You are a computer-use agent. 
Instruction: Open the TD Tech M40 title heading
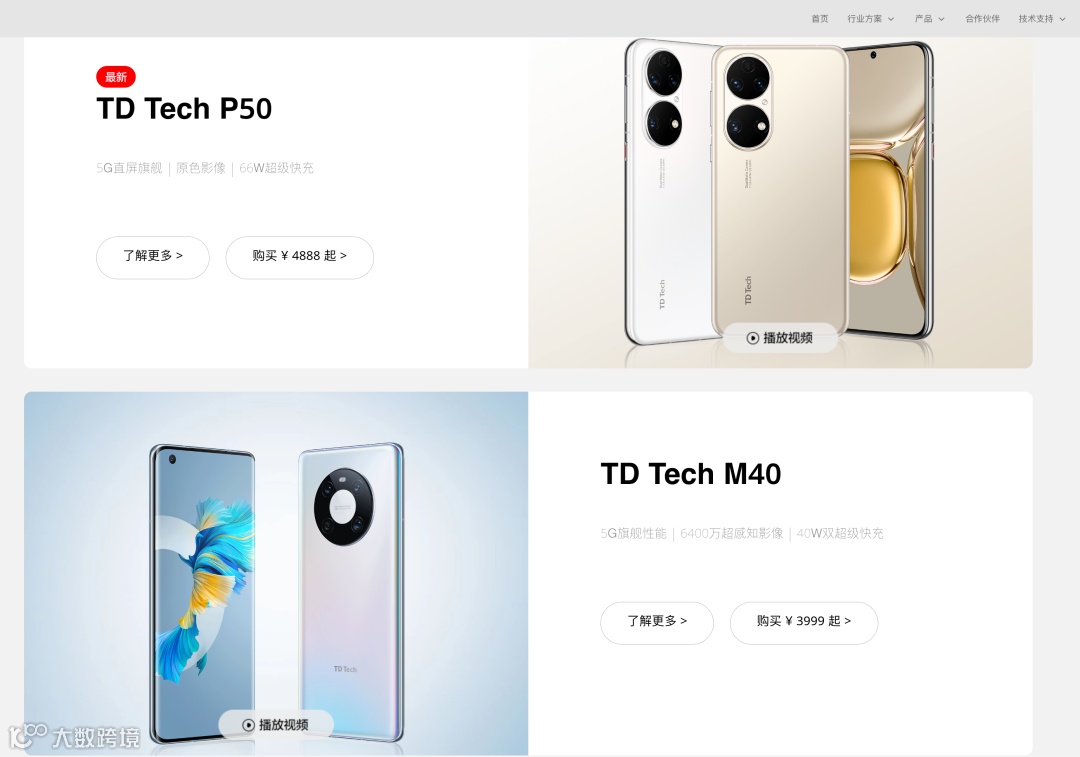(x=691, y=474)
